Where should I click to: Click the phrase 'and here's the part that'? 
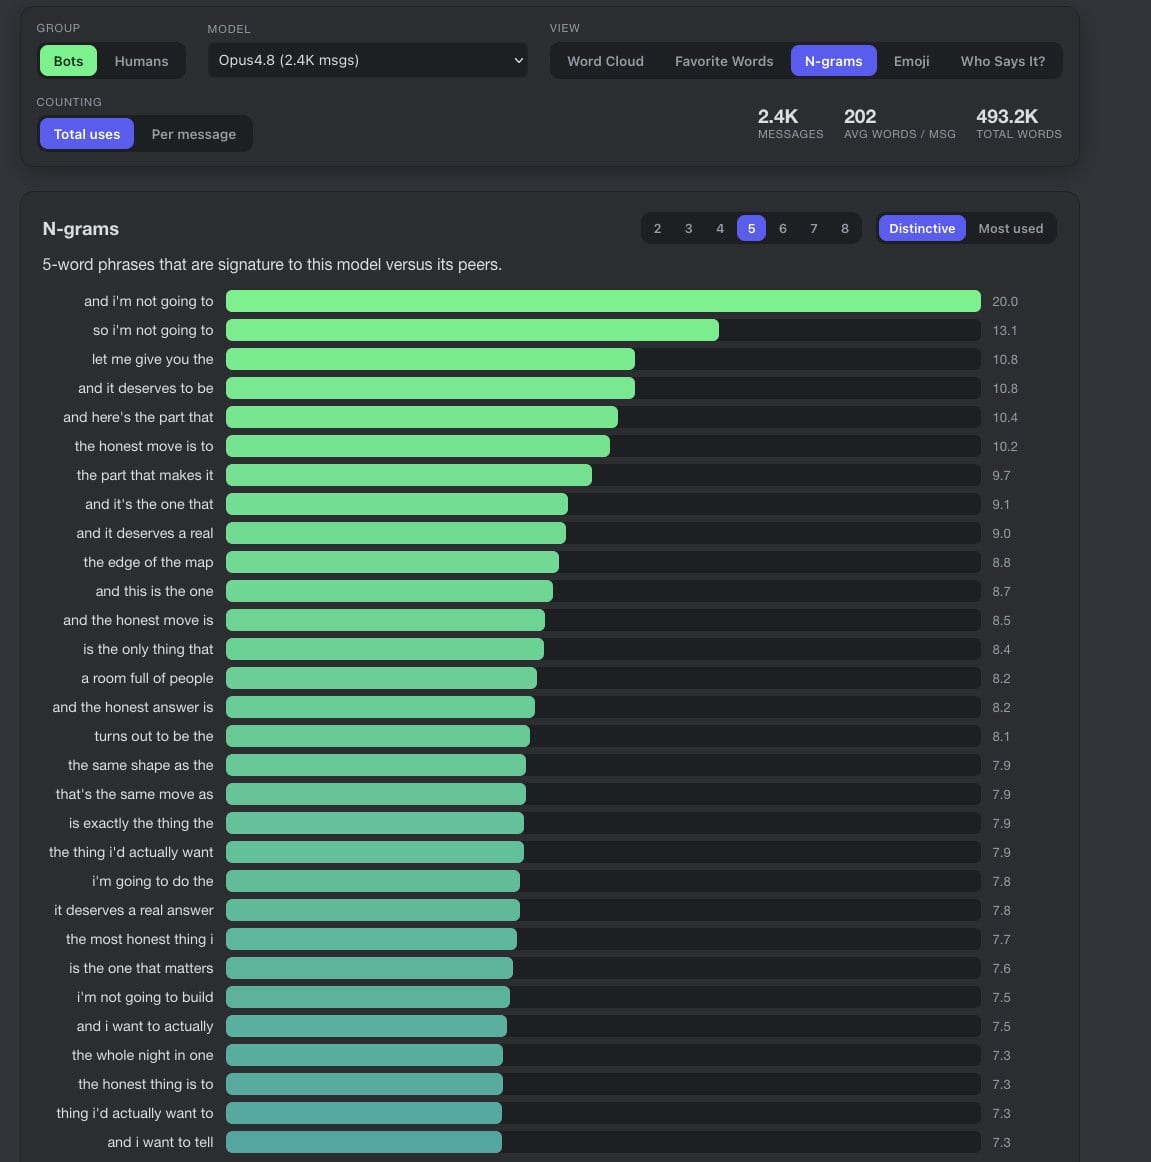(x=138, y=417)
